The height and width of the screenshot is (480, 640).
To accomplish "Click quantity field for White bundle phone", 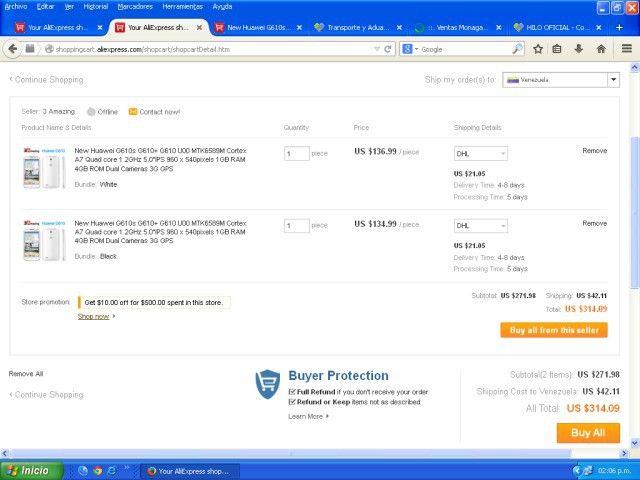I will tap(297, 153).
